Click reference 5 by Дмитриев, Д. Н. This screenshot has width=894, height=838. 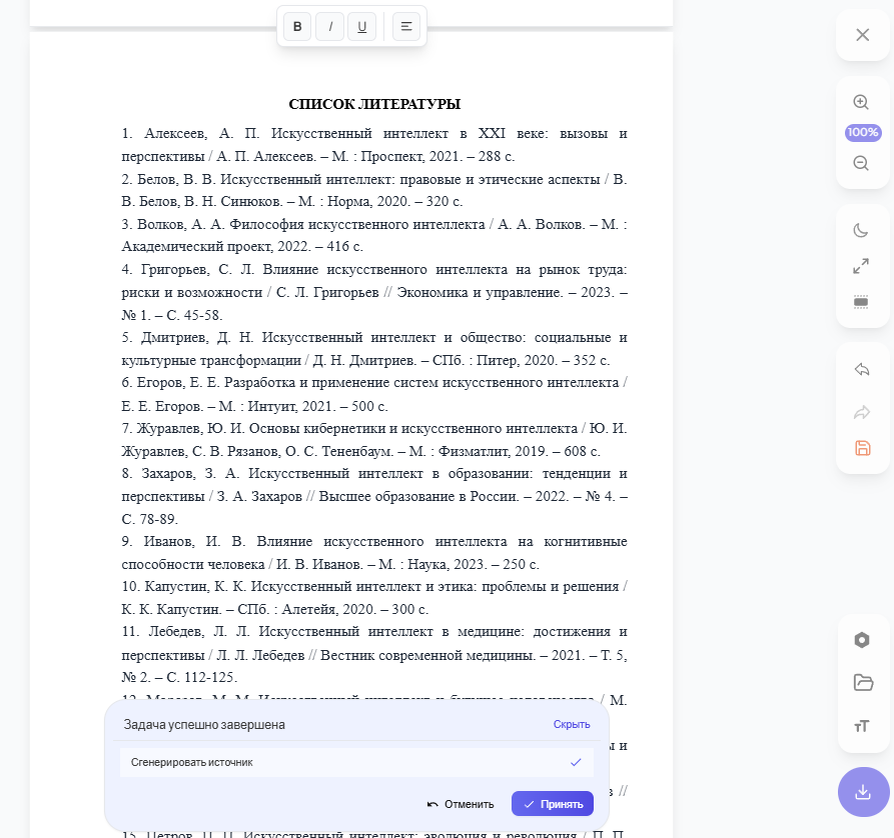pos(374,349)
